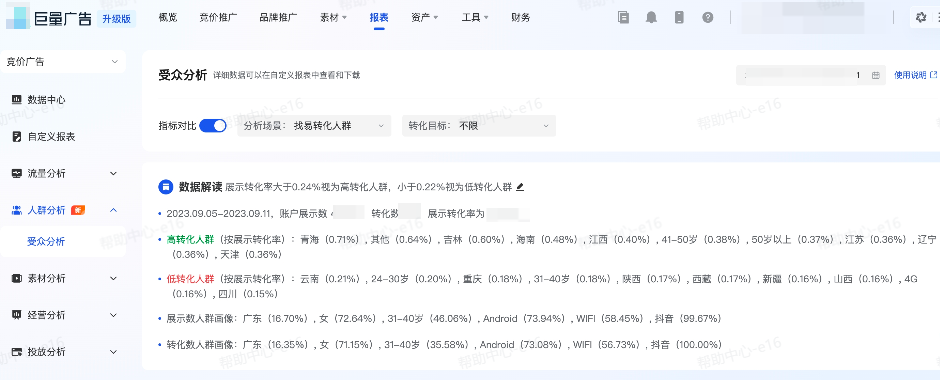
Task: Open the help question mark icon
Action: 708,17
